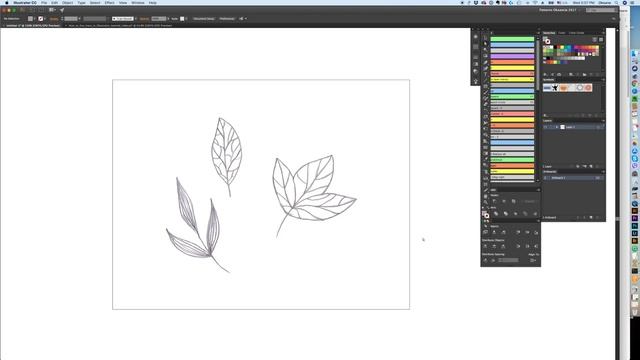640x360 pixels.
Task: Click the Vertical Distribute Top icon
Action: coord(485,246)
